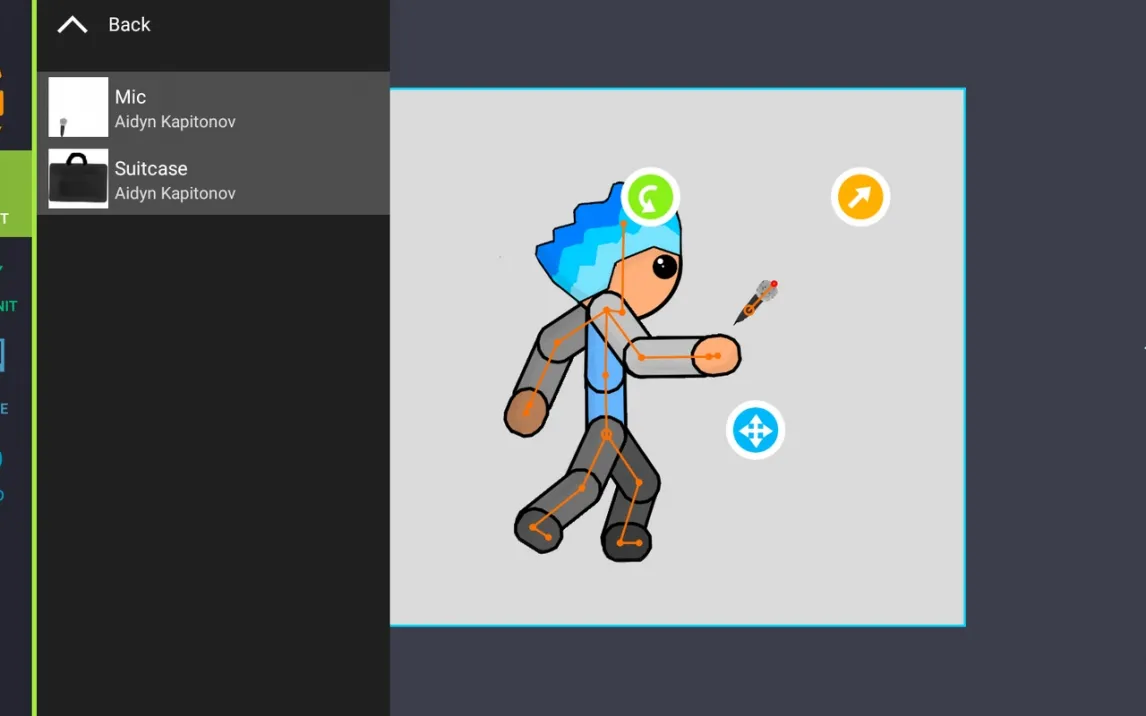Click the author name under Suitcase

tap(175, 193)
